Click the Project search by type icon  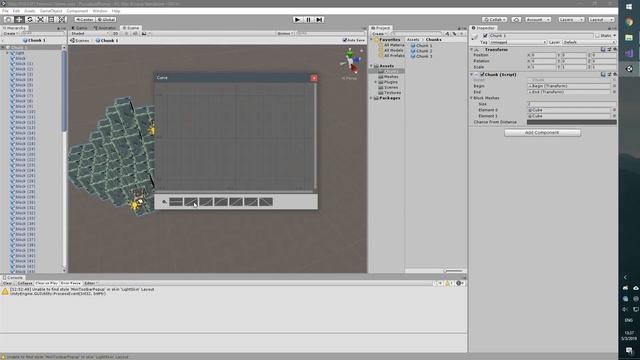coord(448,34)
